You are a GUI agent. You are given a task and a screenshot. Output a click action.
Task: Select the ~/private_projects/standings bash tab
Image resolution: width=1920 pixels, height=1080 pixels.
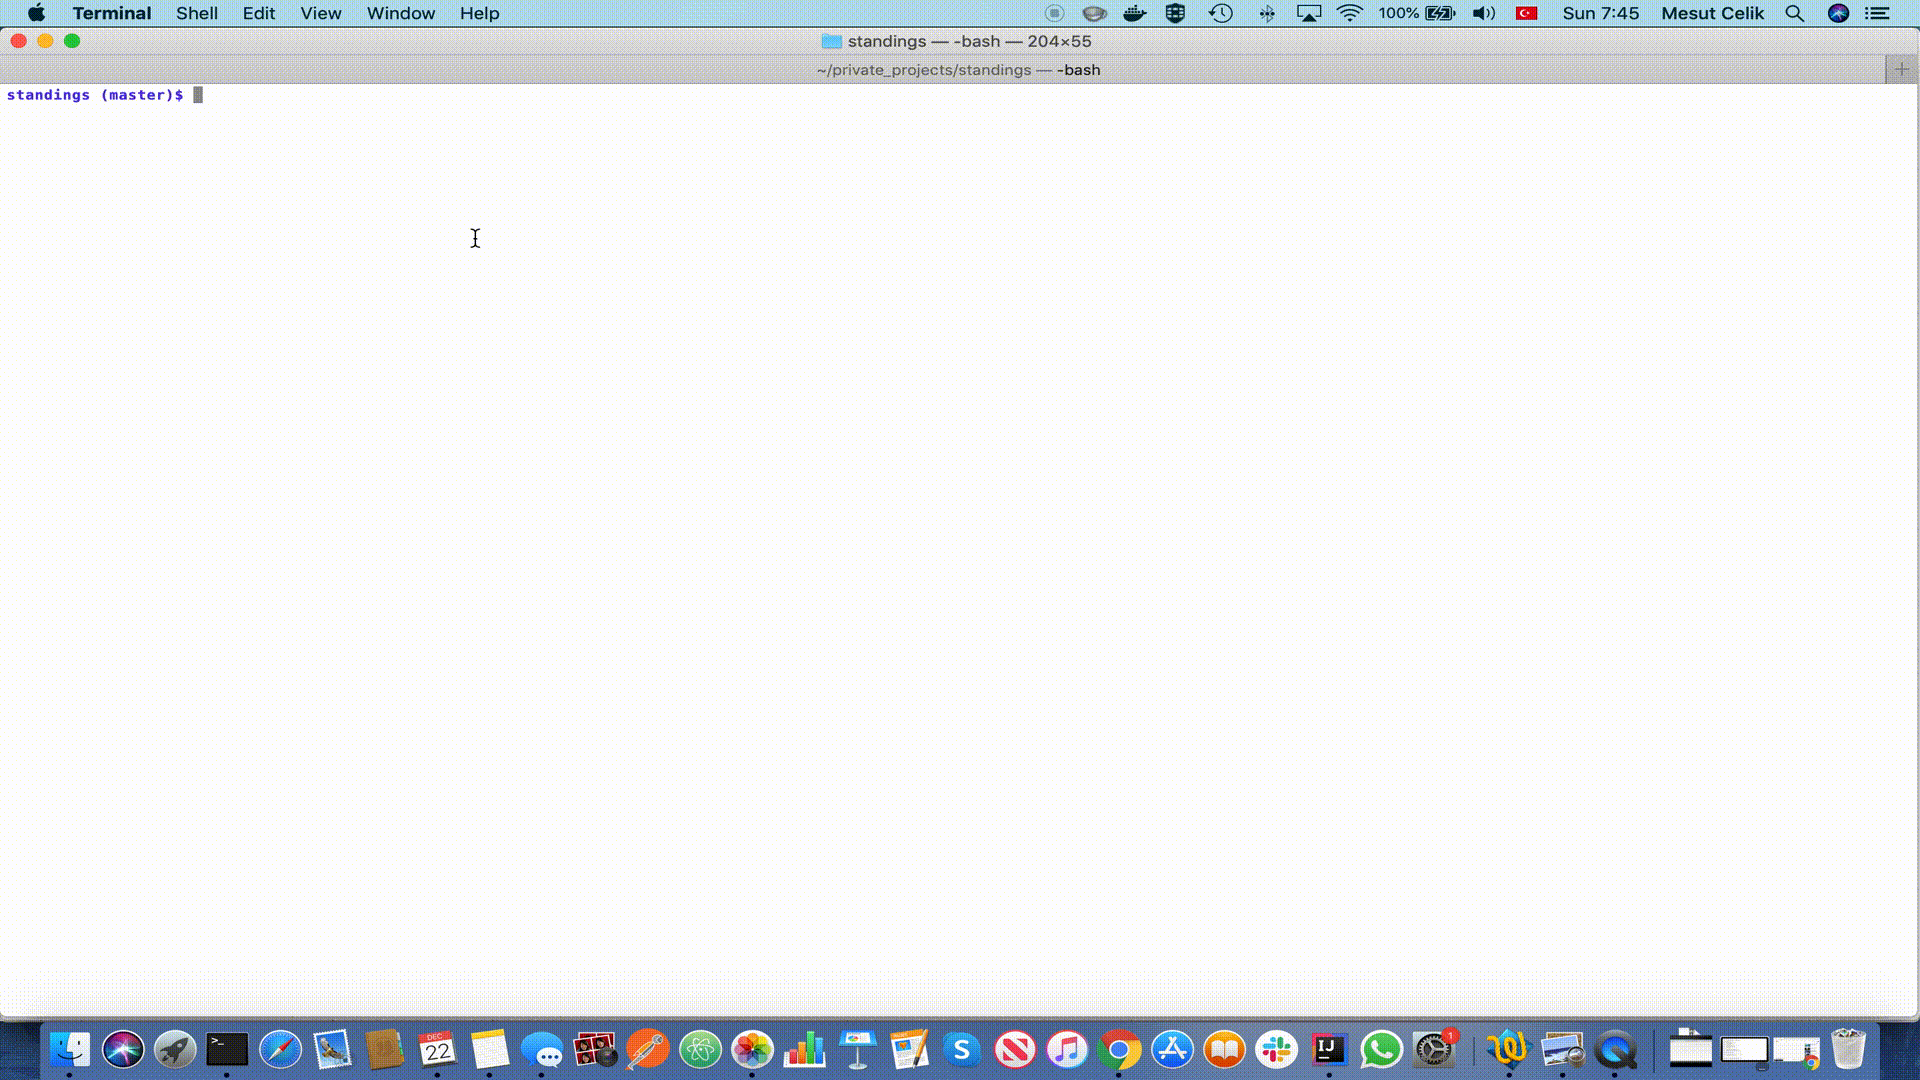(x=957, y=69)
